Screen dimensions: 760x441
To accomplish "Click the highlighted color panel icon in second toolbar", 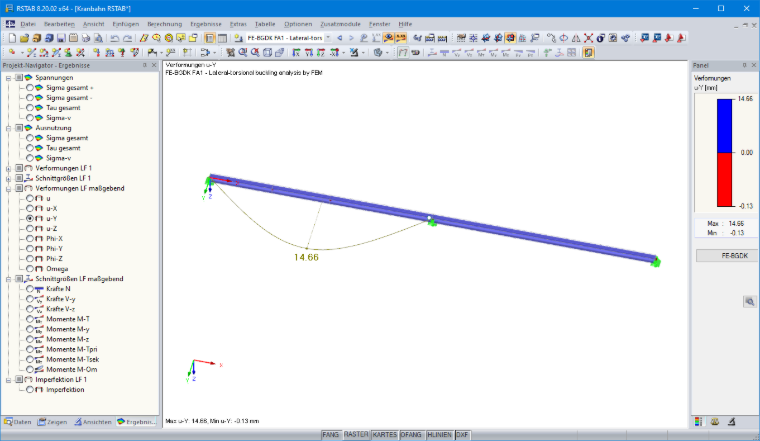I will (588, 52).
